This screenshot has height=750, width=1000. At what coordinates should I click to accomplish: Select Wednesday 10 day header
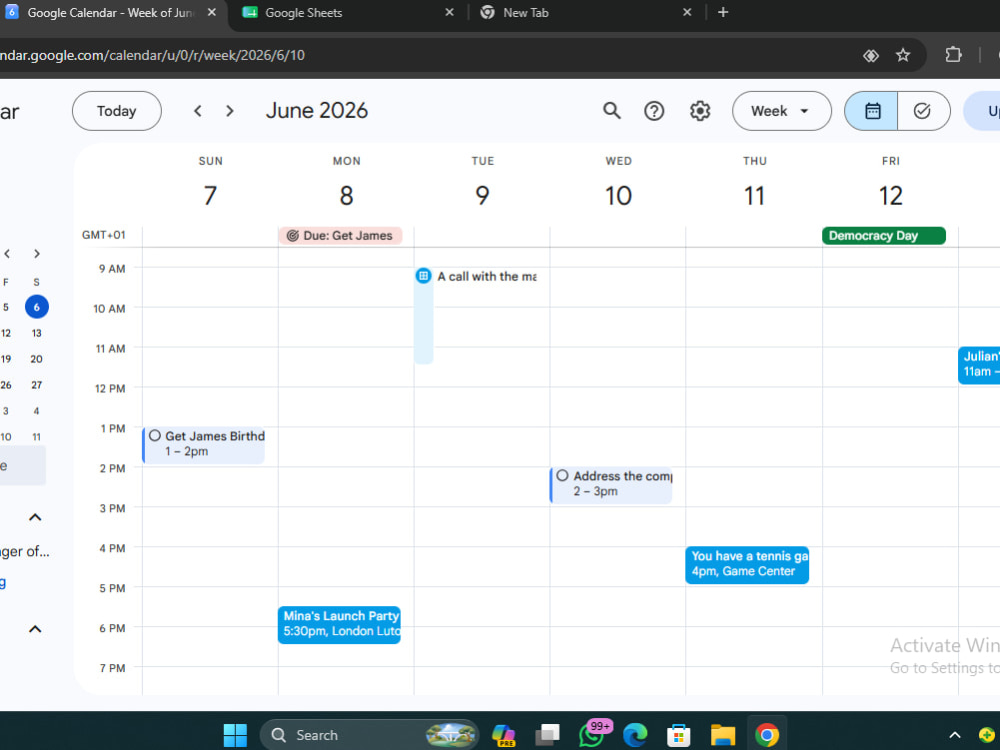point(619,195)
